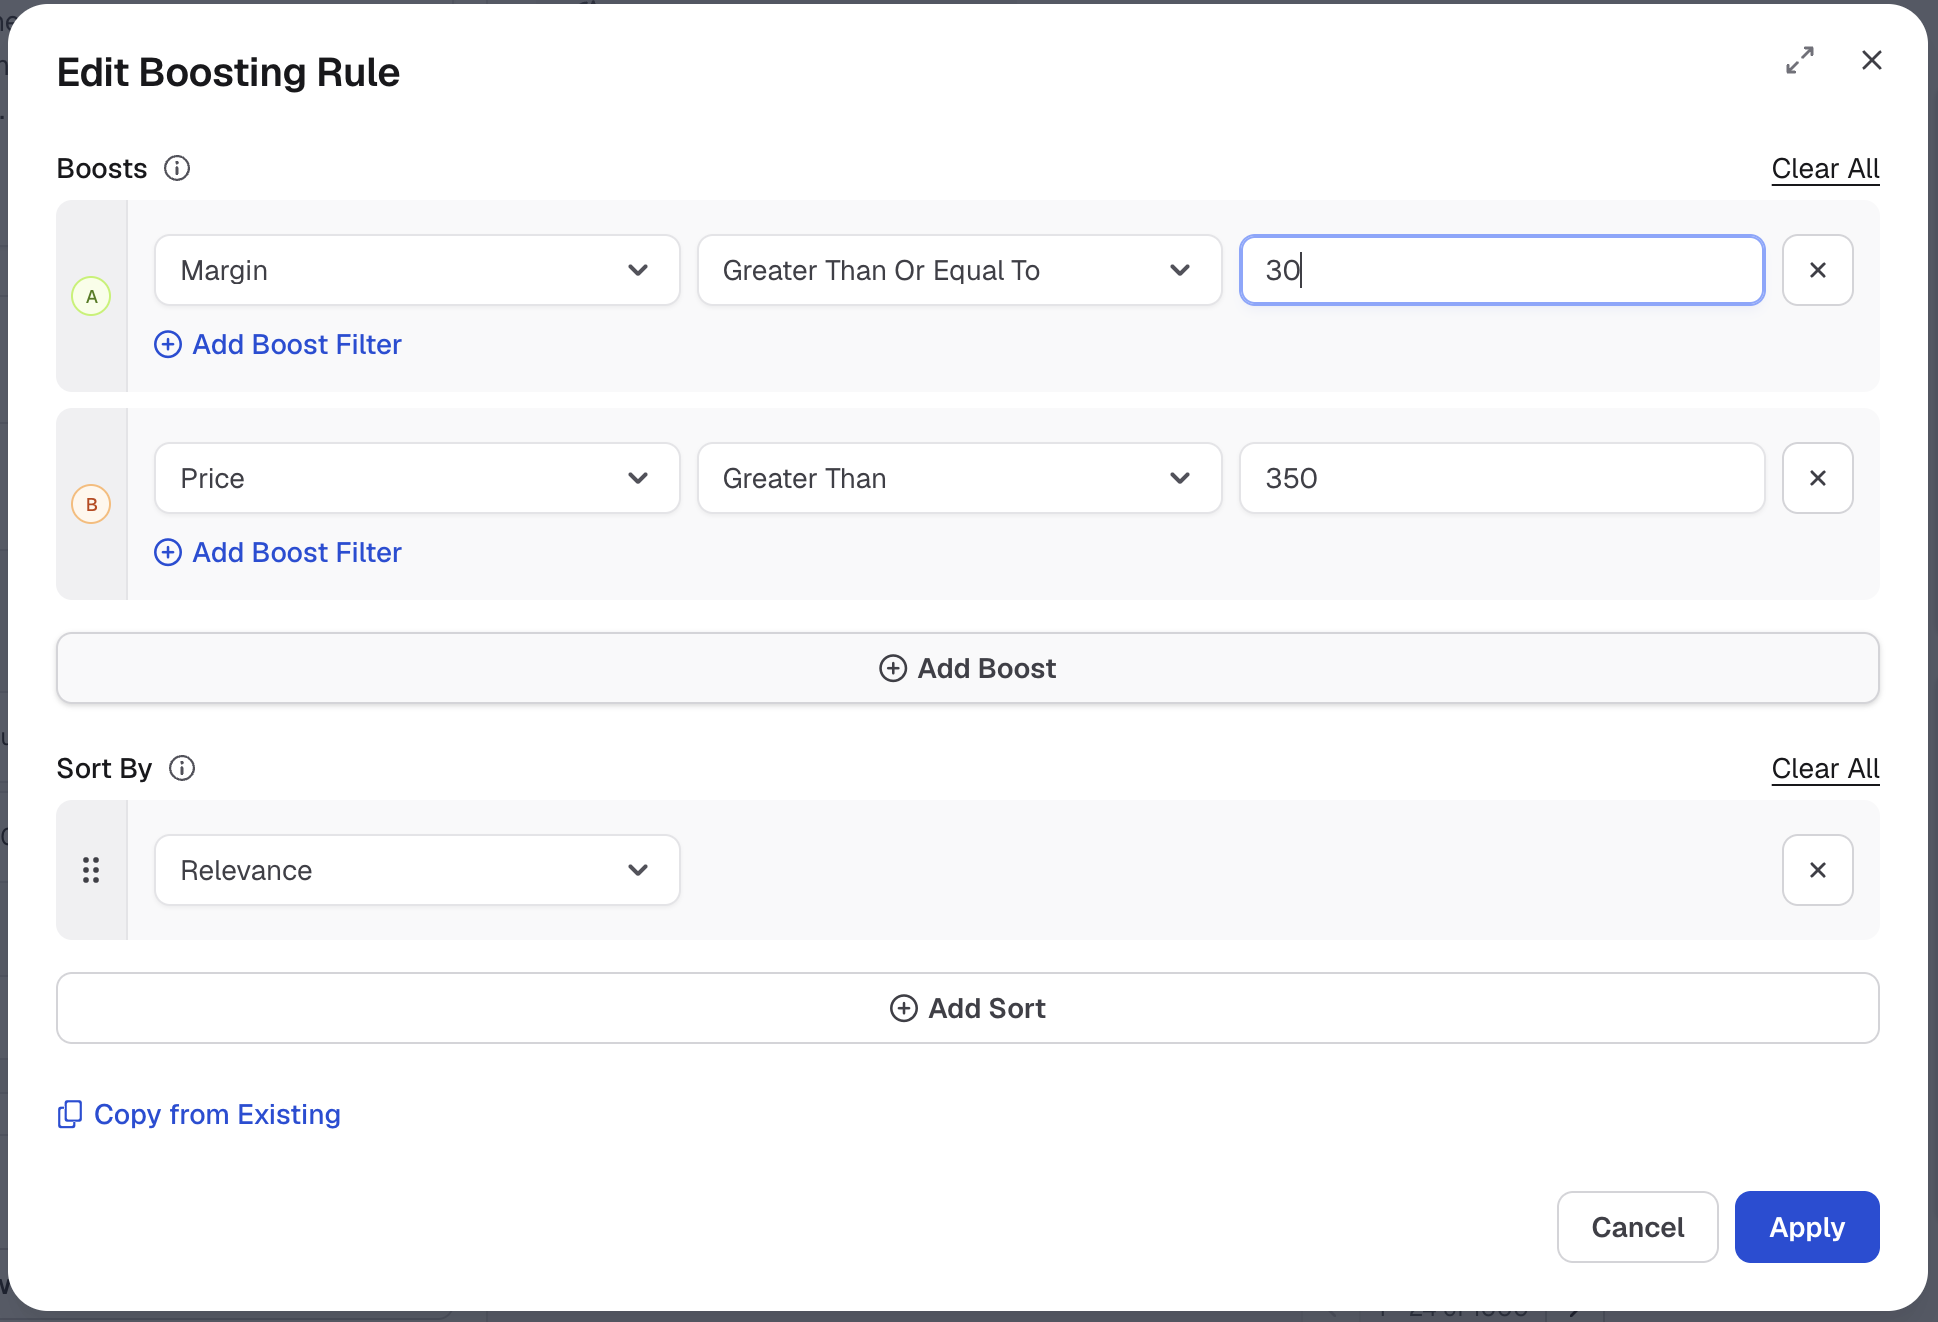Viewport: 1938px width, 1322px height.
Task: Select boost group A badge
Action: [x=91, y=296]
